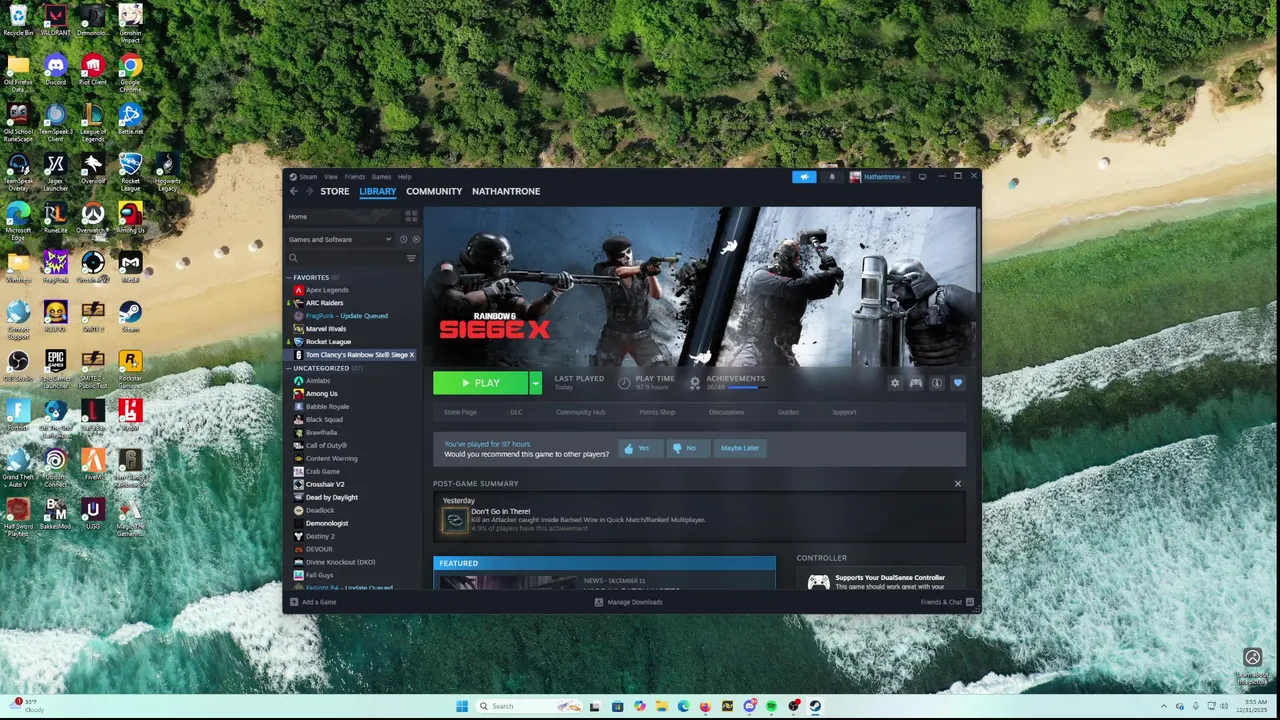Dismiss the Post-Game Summary section
Viewport: 1280px width, 720px height.
[x=957, y=484]
